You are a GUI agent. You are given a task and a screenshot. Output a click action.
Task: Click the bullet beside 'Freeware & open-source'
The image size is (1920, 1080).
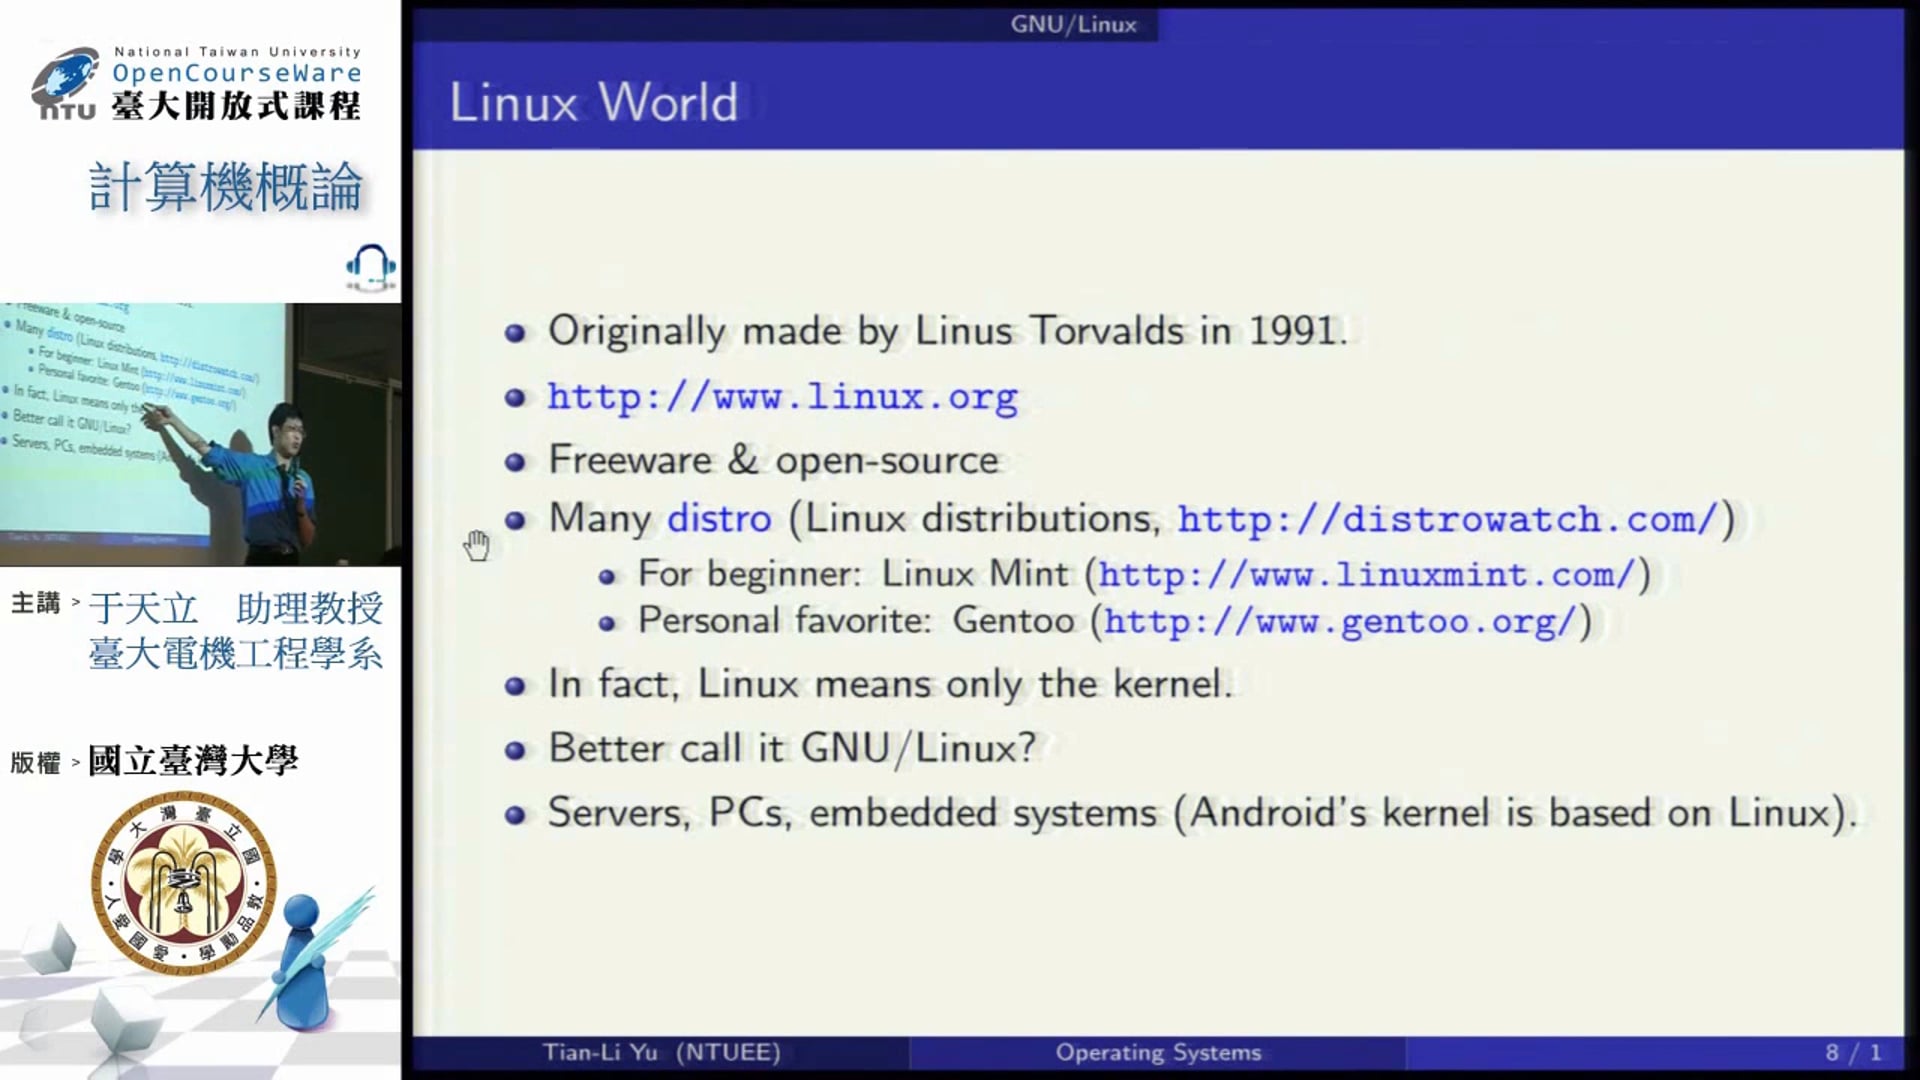515,462
